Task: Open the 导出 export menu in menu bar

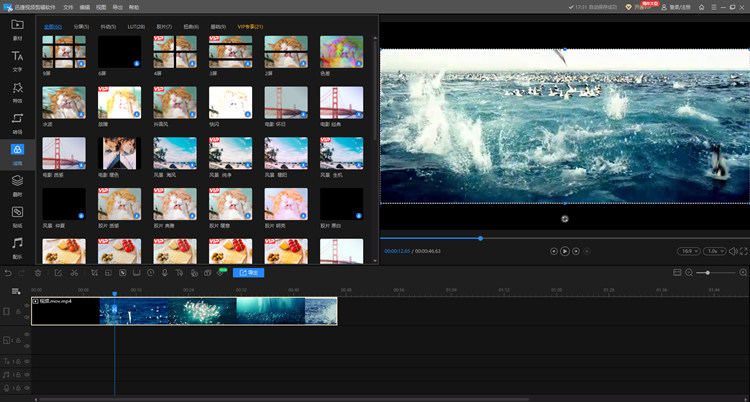Action: 117,7
